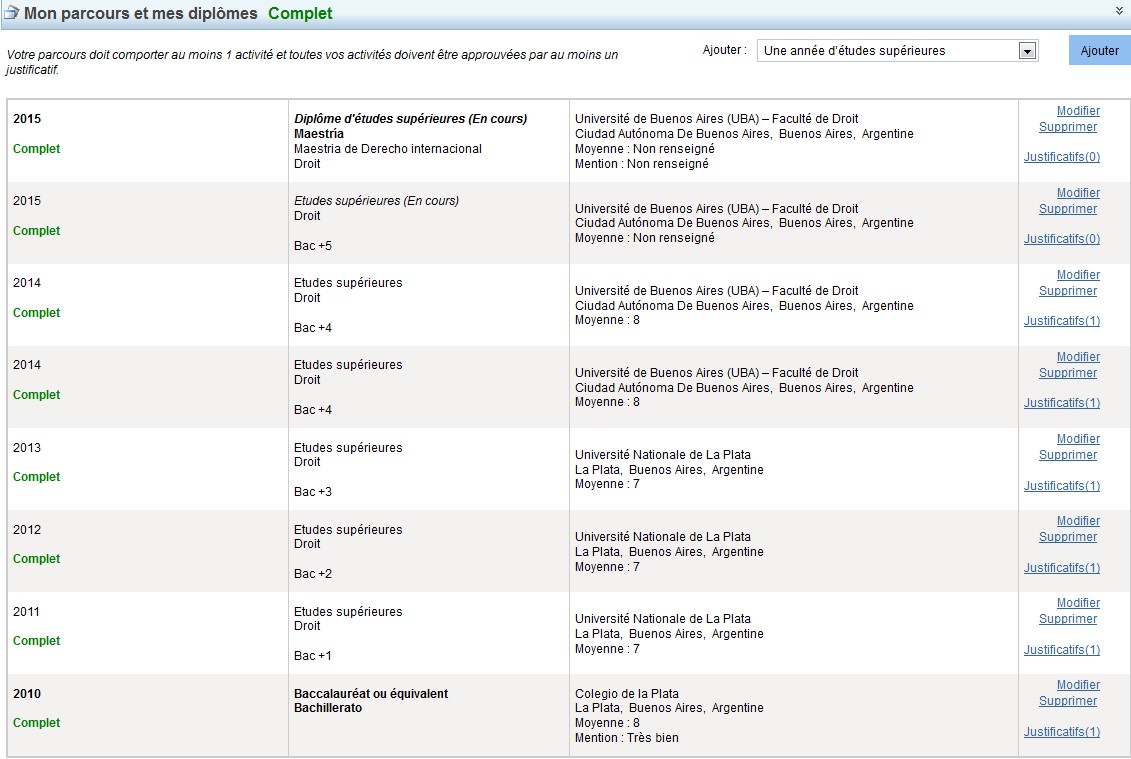
Task: Click 'Université Nationale de La Plata' in 2013 row
Action: 663,455
